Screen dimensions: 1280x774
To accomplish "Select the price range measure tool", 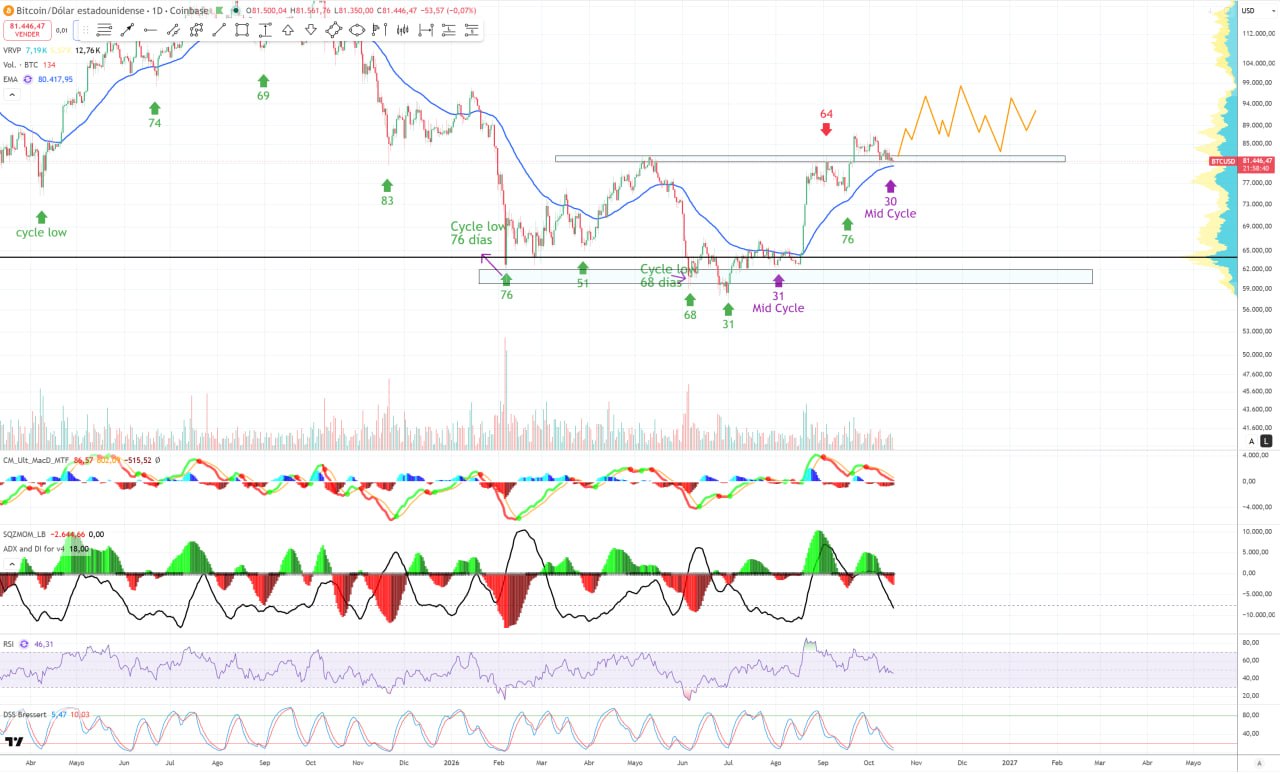I will coord(265,30).
